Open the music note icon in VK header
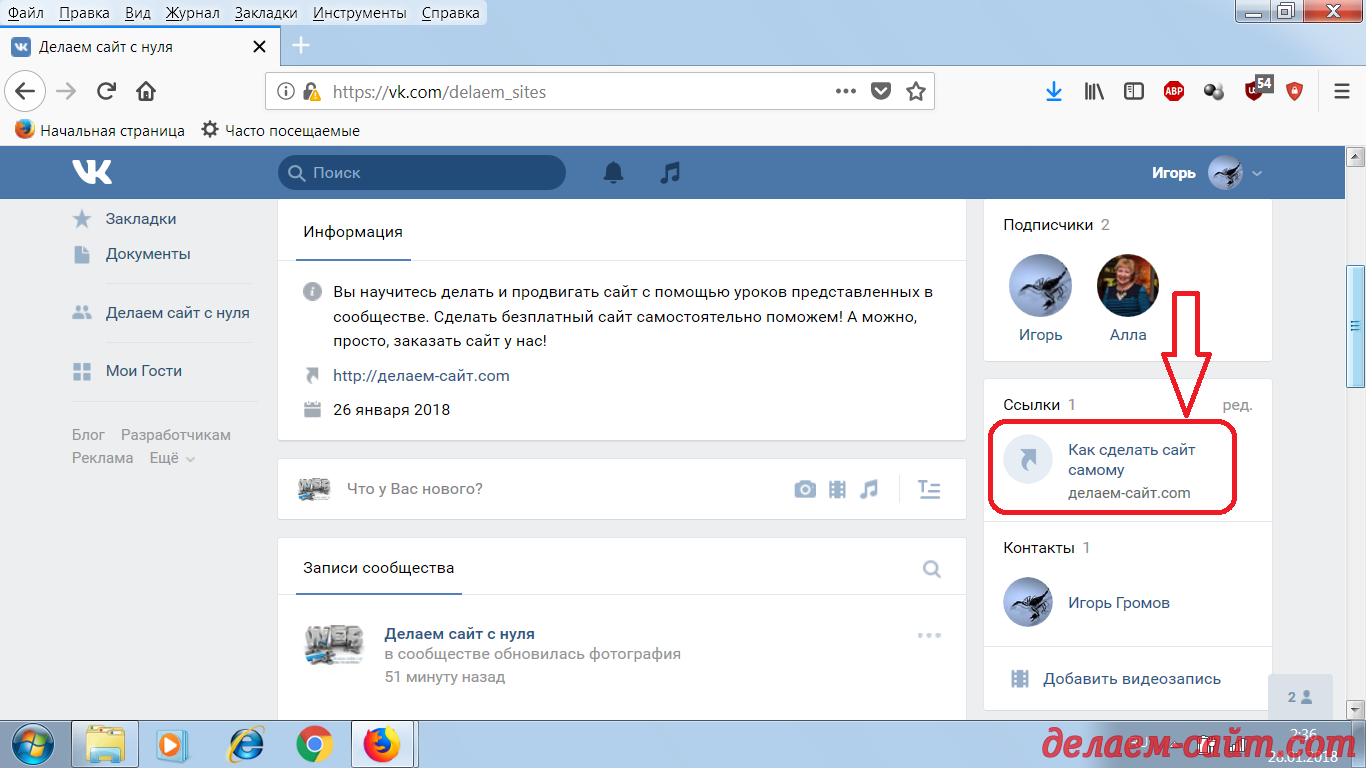This screenshot has width=1366, height=768. [670, 173]
